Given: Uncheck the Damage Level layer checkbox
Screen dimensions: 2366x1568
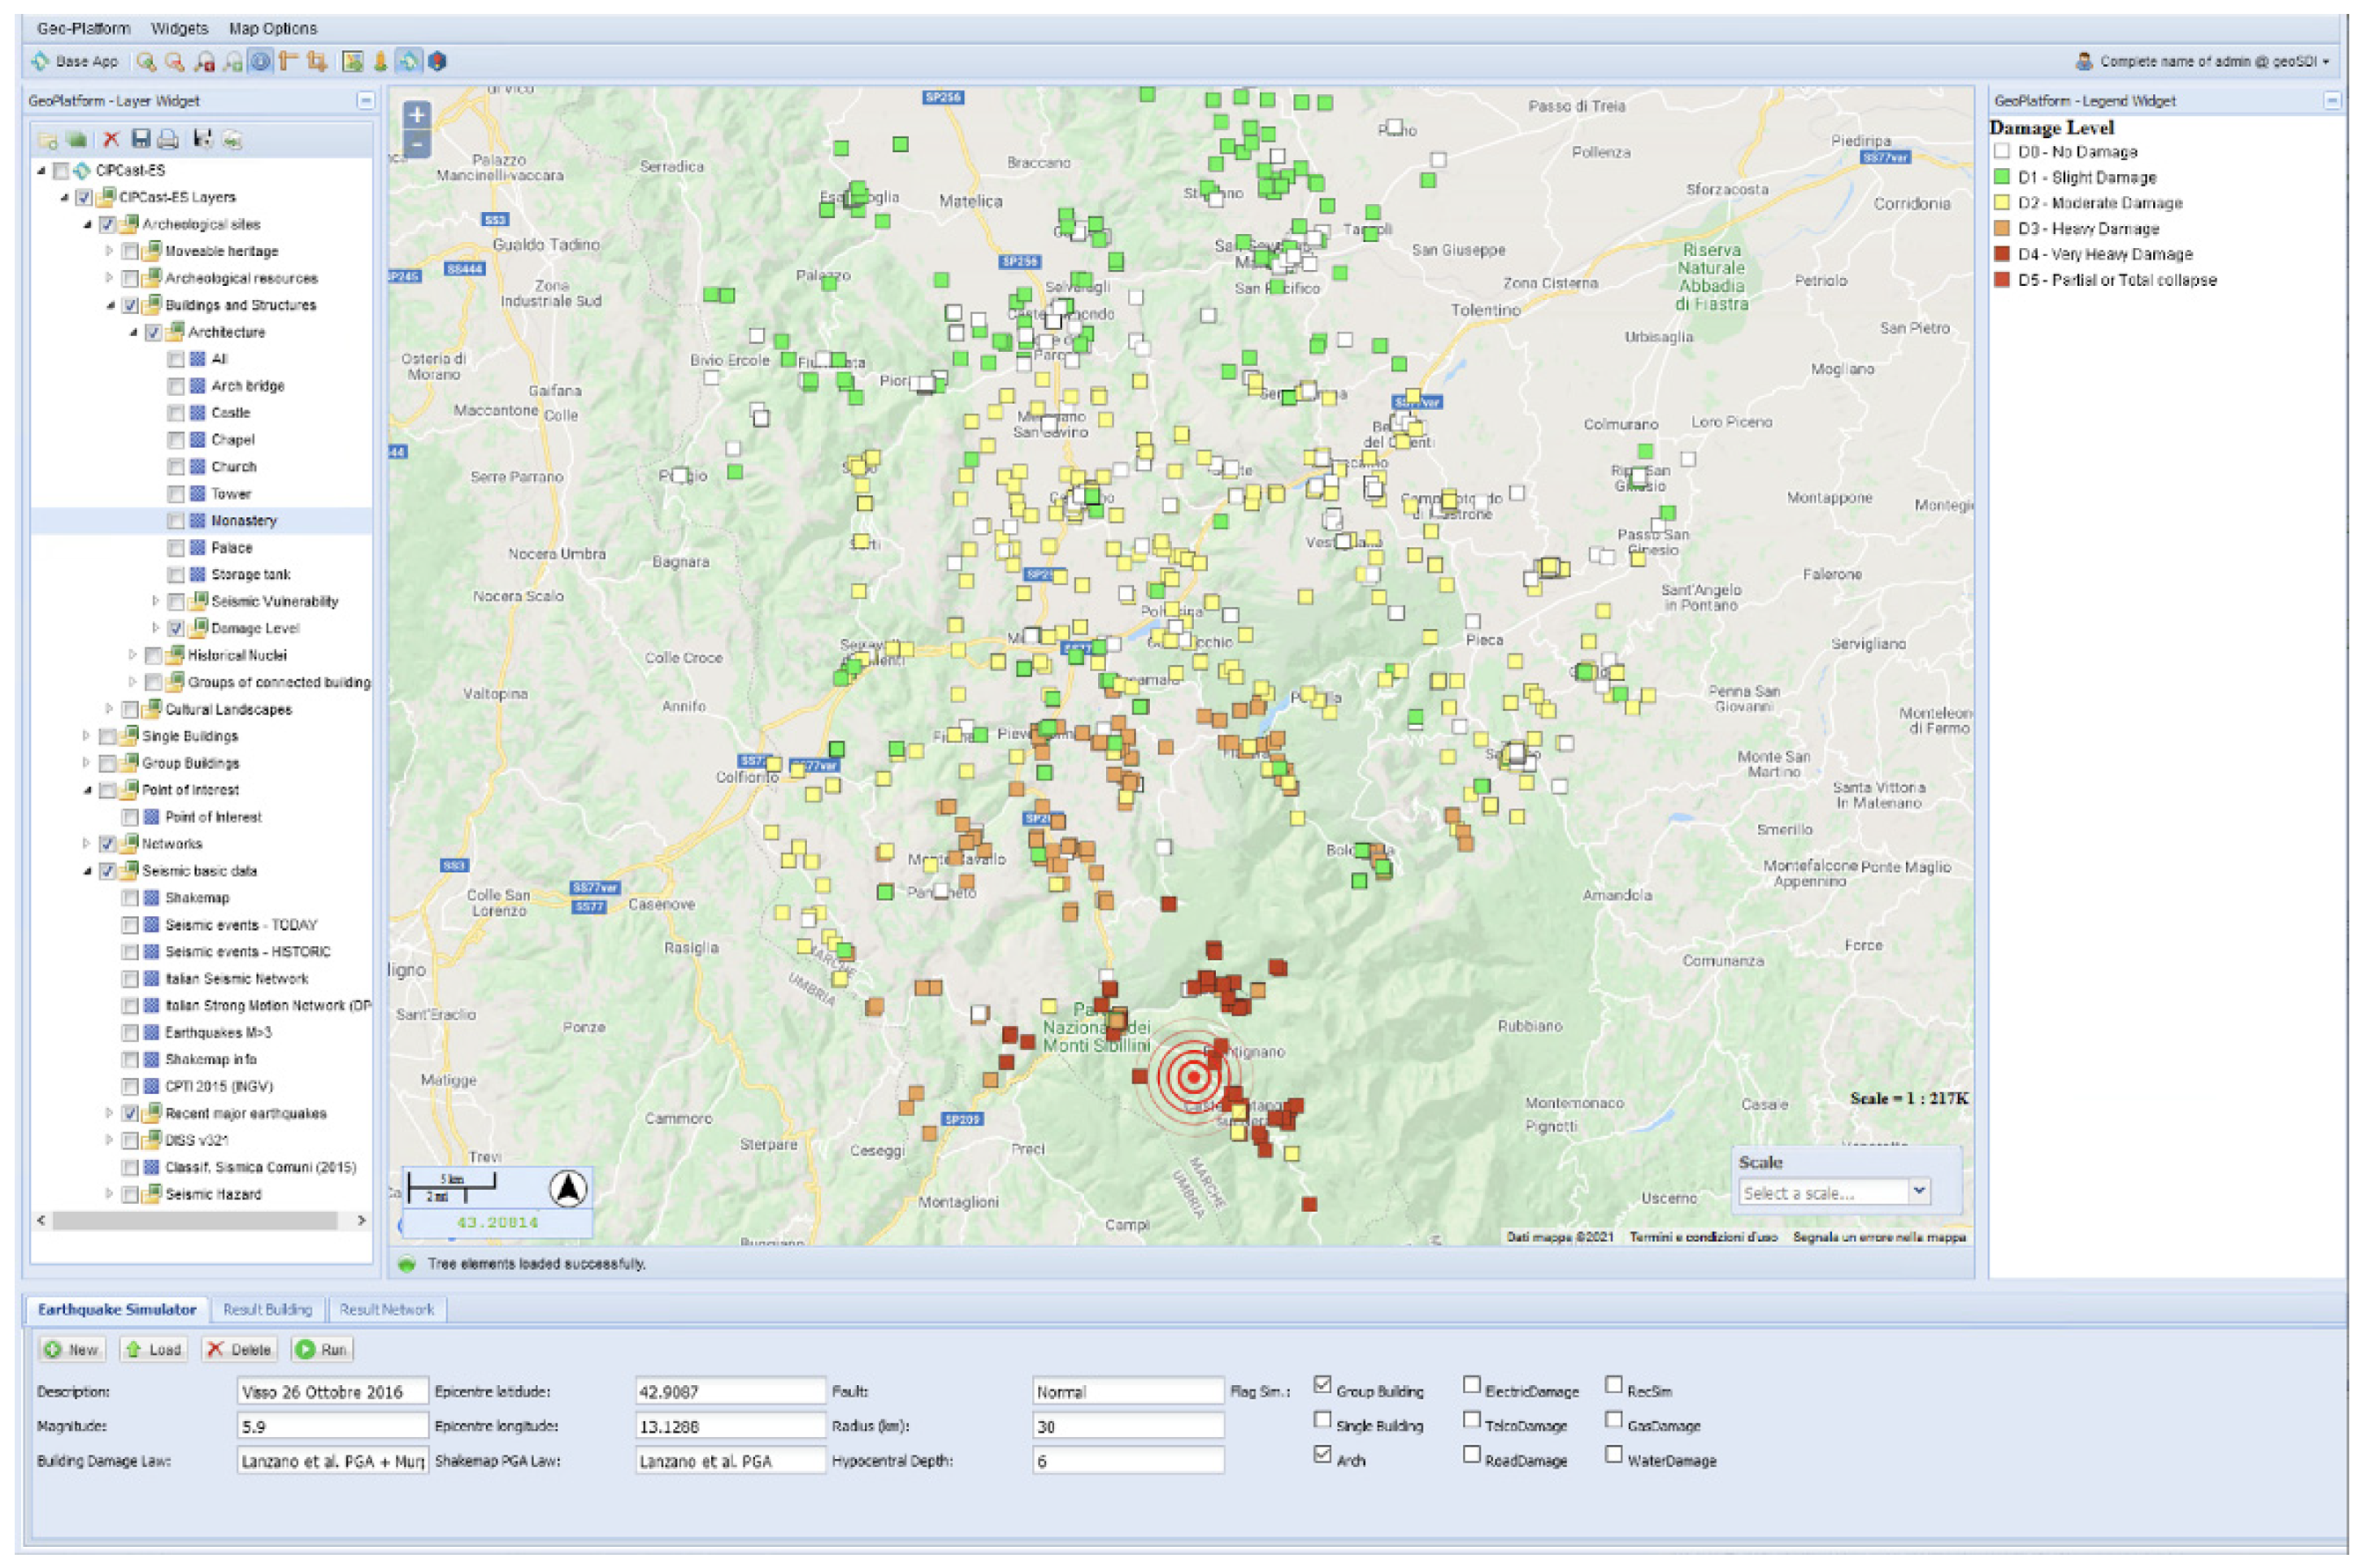Looking at the screenshot, I should (x=176, y=629).
